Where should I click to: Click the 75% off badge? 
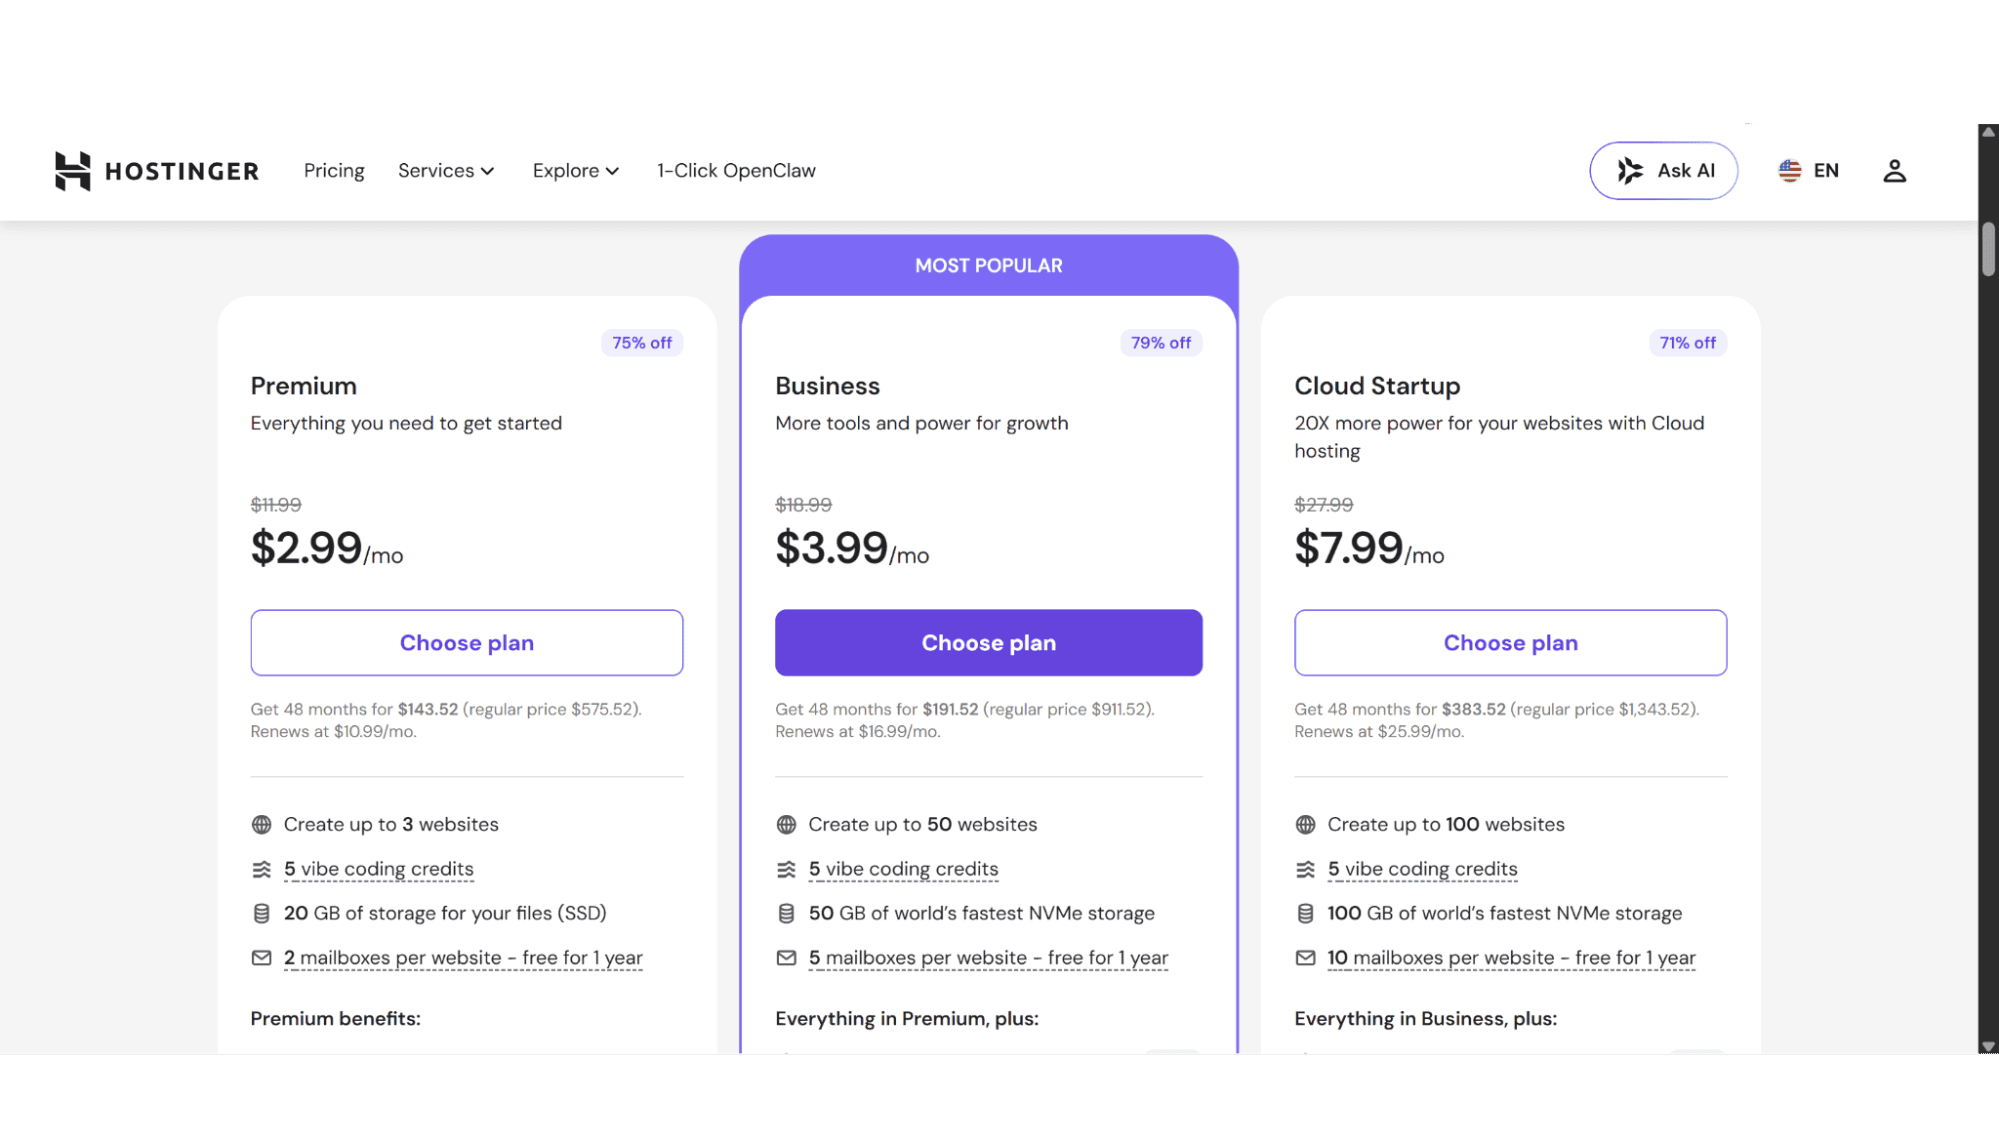coord(642,343)
